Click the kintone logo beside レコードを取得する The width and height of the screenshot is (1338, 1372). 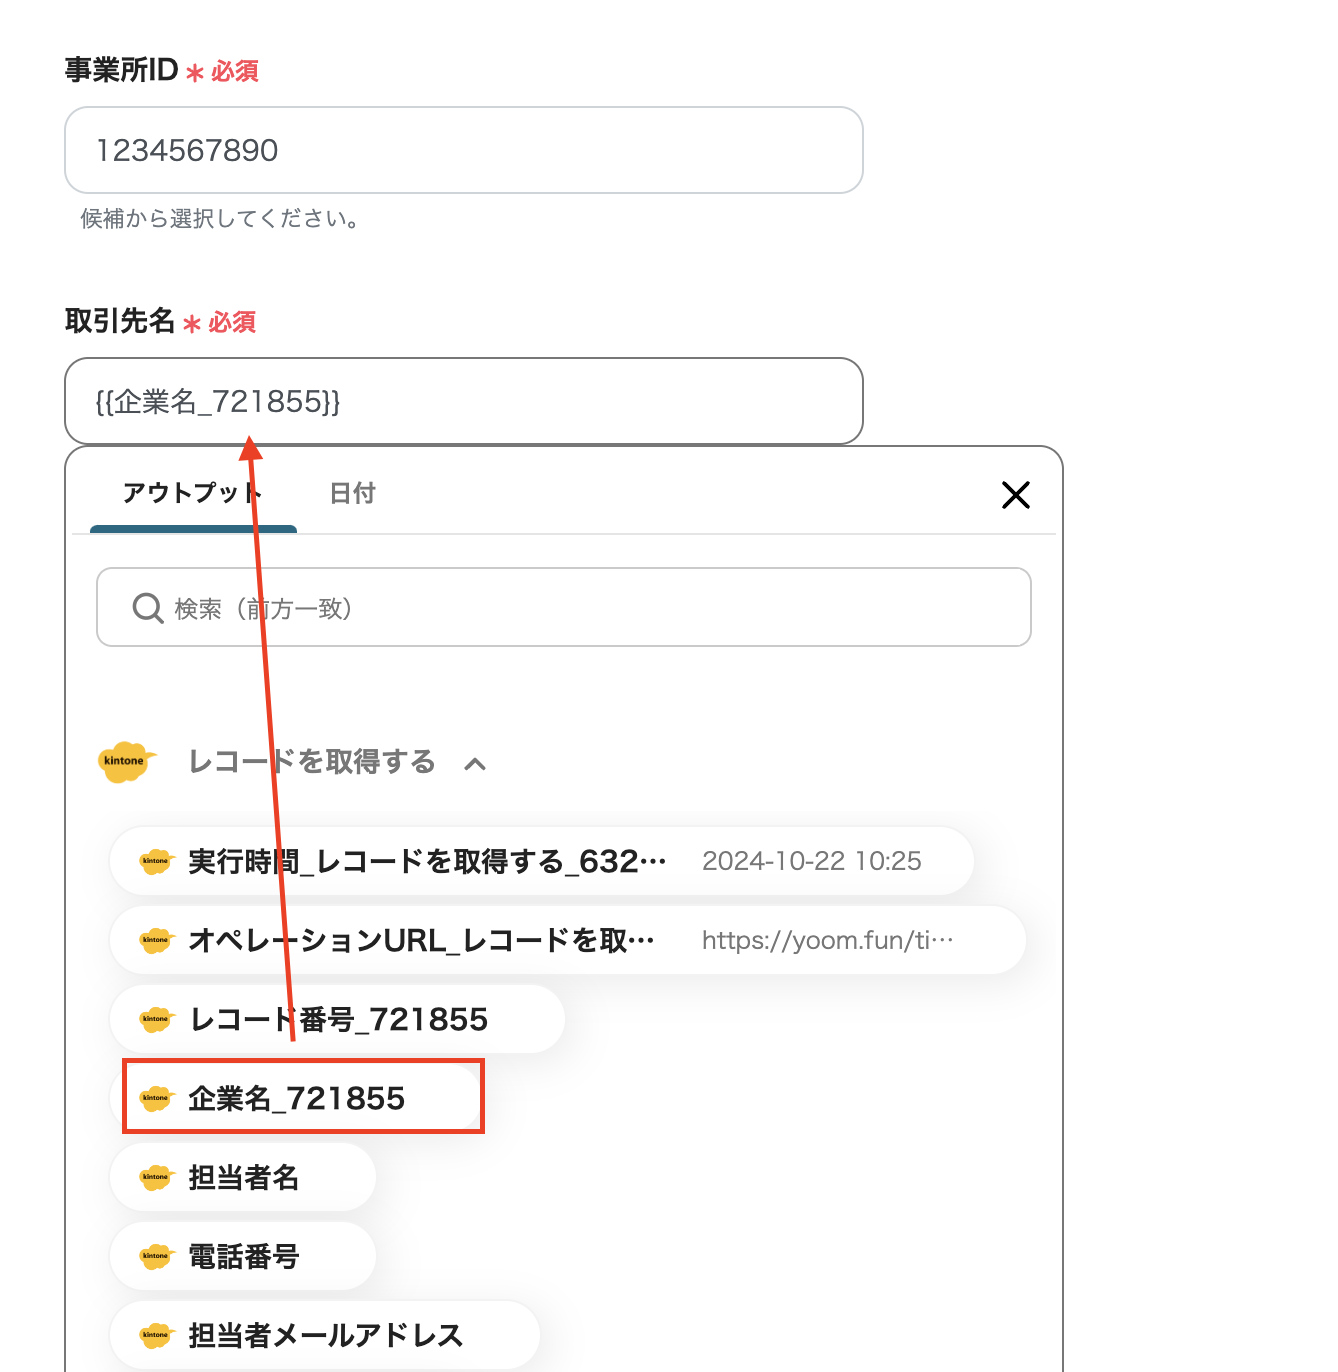click(125, 762)
